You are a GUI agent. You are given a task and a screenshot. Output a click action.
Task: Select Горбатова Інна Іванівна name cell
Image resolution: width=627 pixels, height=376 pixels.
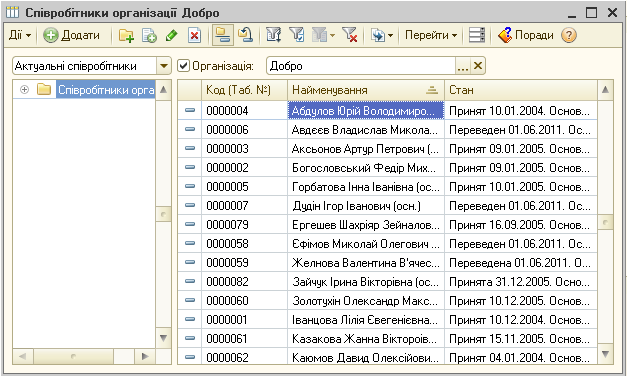(365, 186)
